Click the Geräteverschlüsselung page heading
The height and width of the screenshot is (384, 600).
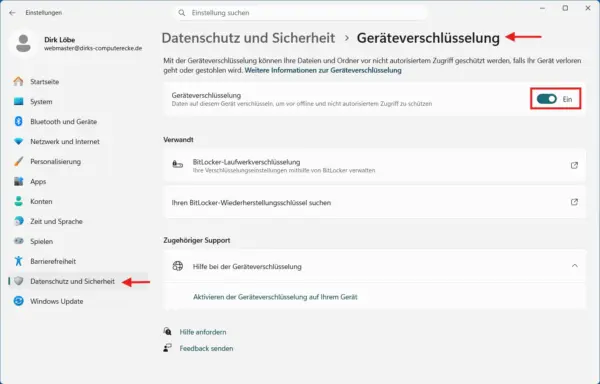pos(428,38)
